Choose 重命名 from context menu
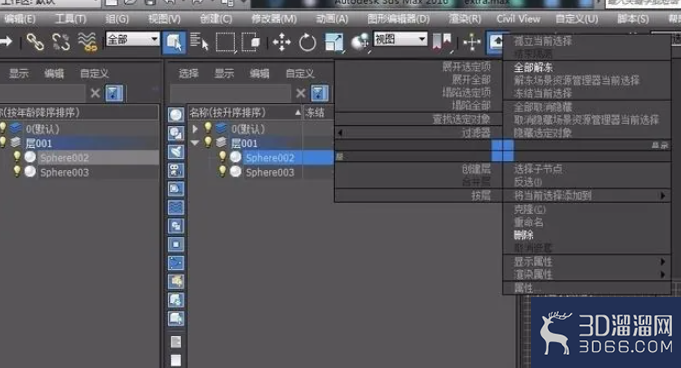This screenshot has height=368, width=681. [x=529, y=222]
